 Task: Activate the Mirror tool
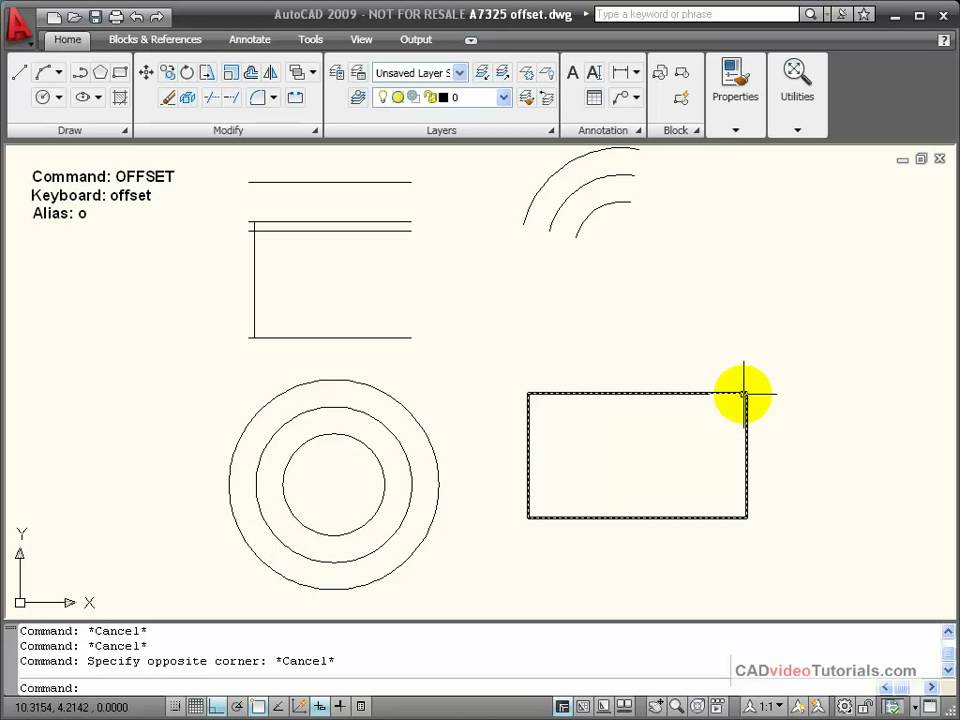(270, 72)
